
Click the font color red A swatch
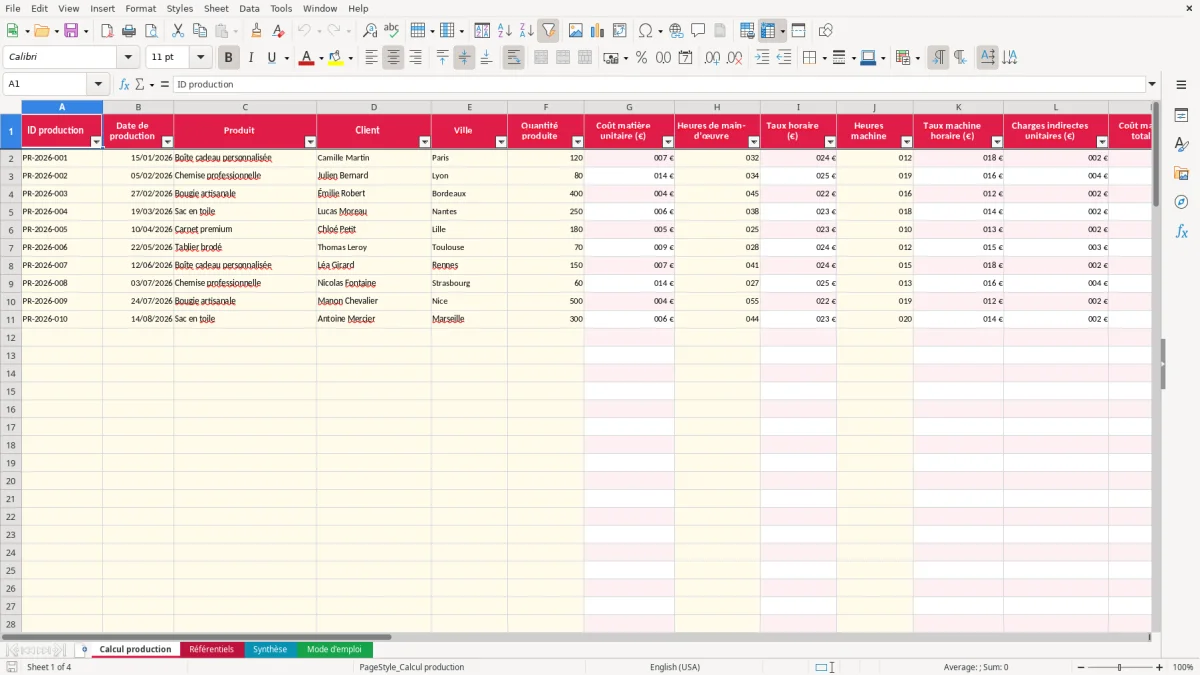306,58
